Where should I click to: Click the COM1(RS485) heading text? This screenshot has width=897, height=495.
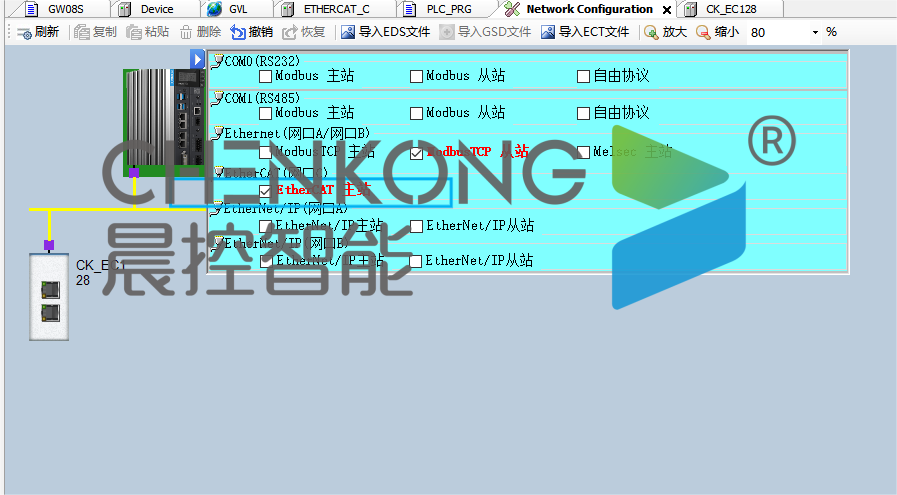262,98
